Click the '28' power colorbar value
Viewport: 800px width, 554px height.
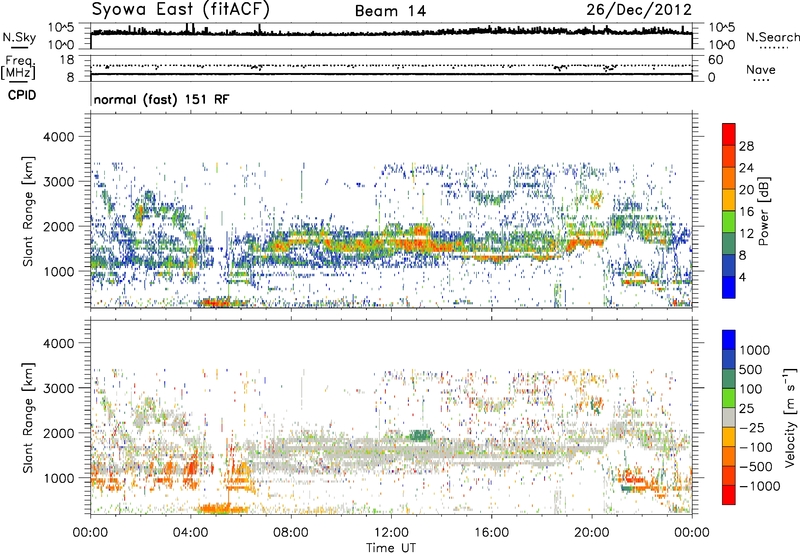pos(746,146)
